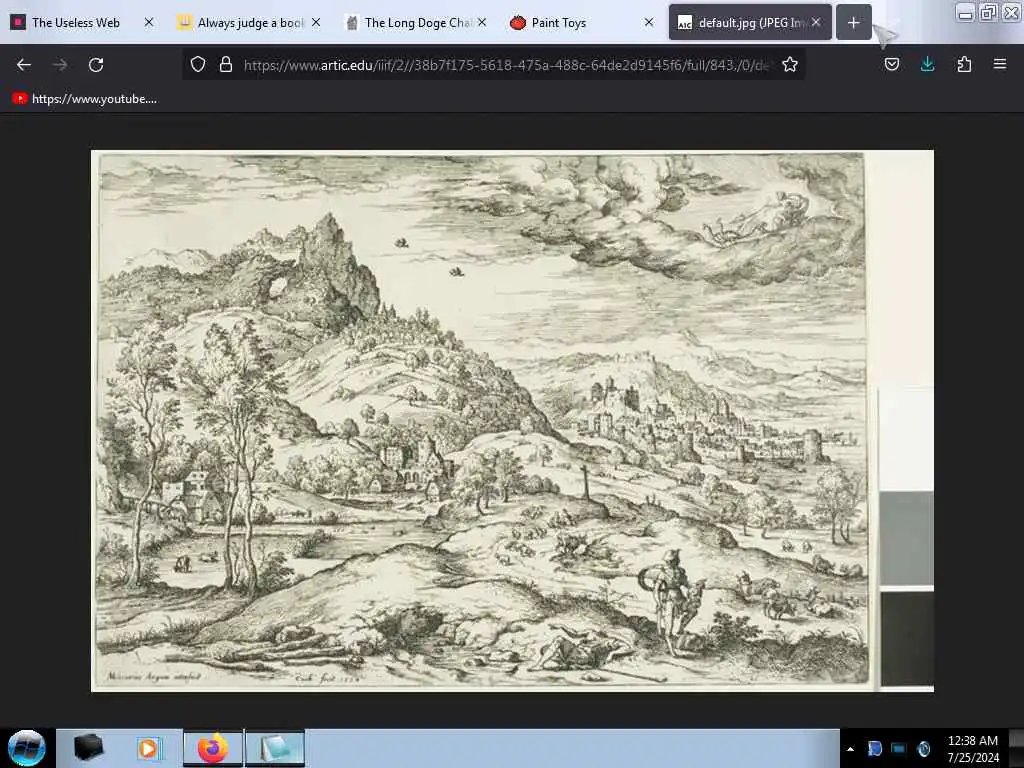Switch to Firefox in the taskbar
This screenshot has height=768, width=1024.
(x=213, y=748)
